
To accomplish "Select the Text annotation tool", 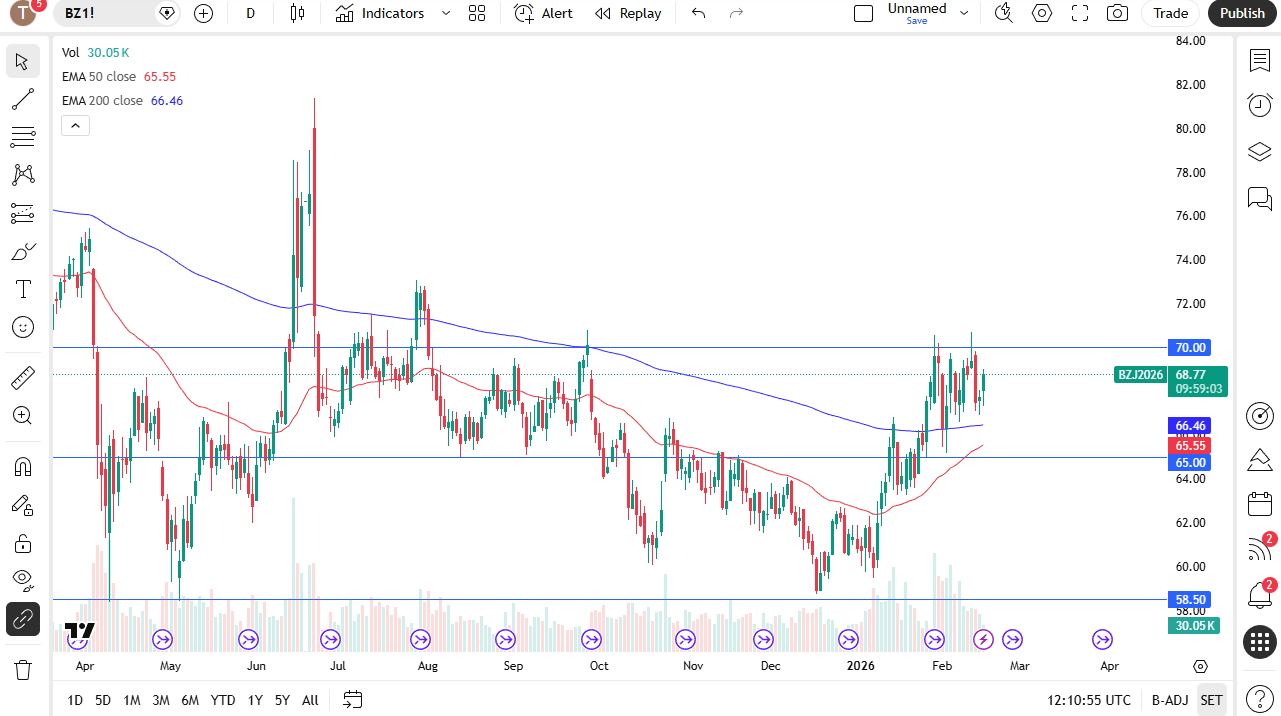I will [23, 289].
